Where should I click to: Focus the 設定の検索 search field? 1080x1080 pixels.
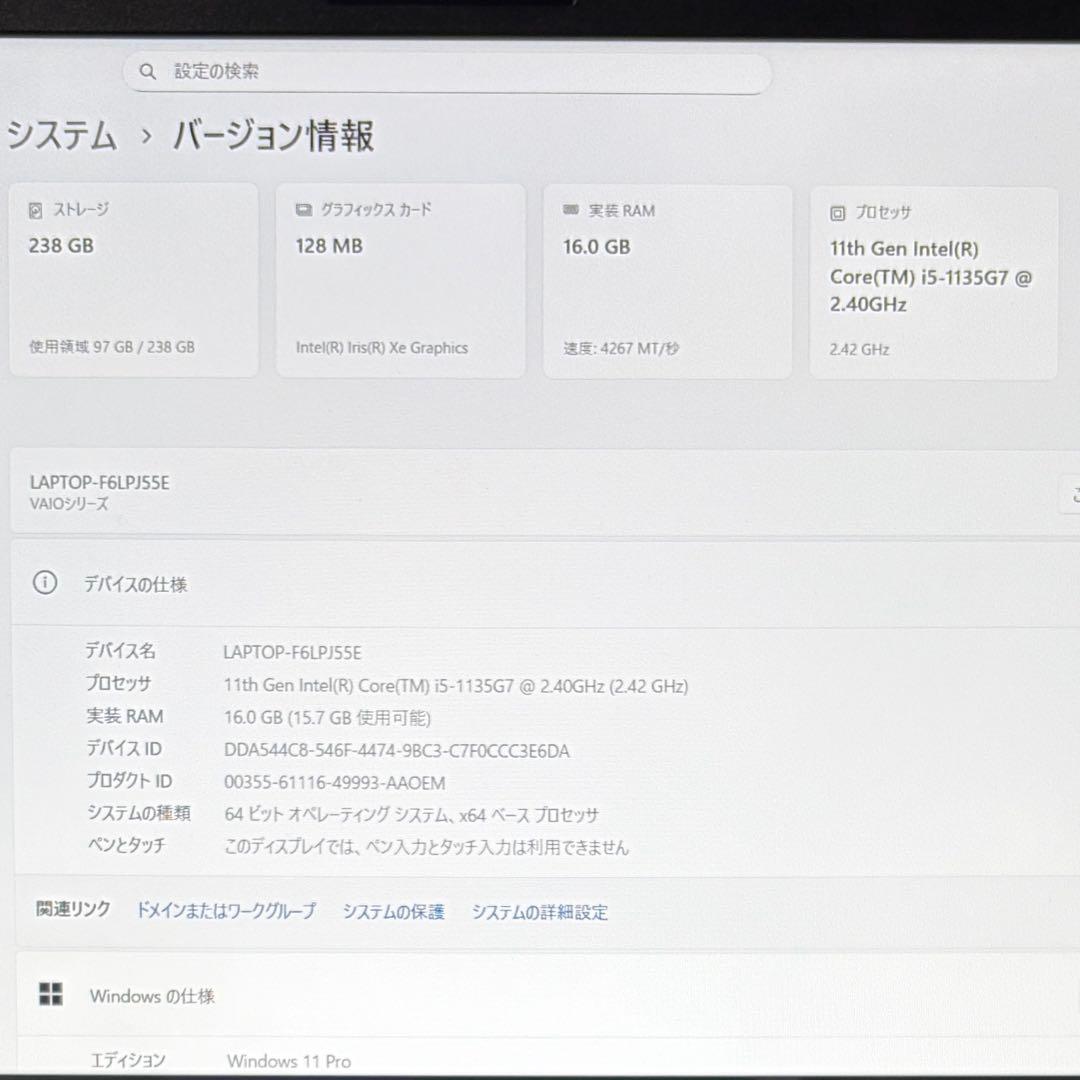[447, 73]
